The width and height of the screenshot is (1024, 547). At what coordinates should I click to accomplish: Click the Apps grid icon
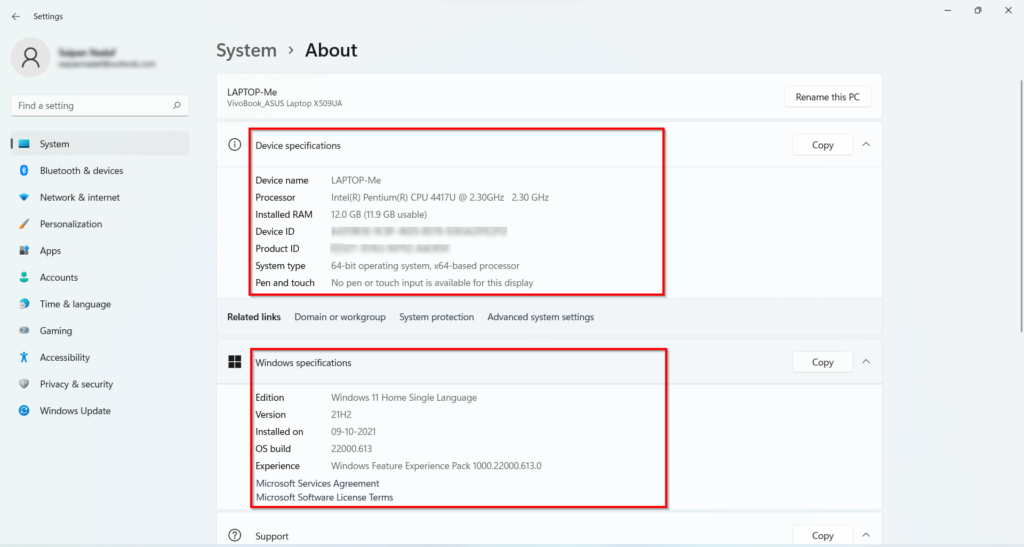tap(24, 251)
